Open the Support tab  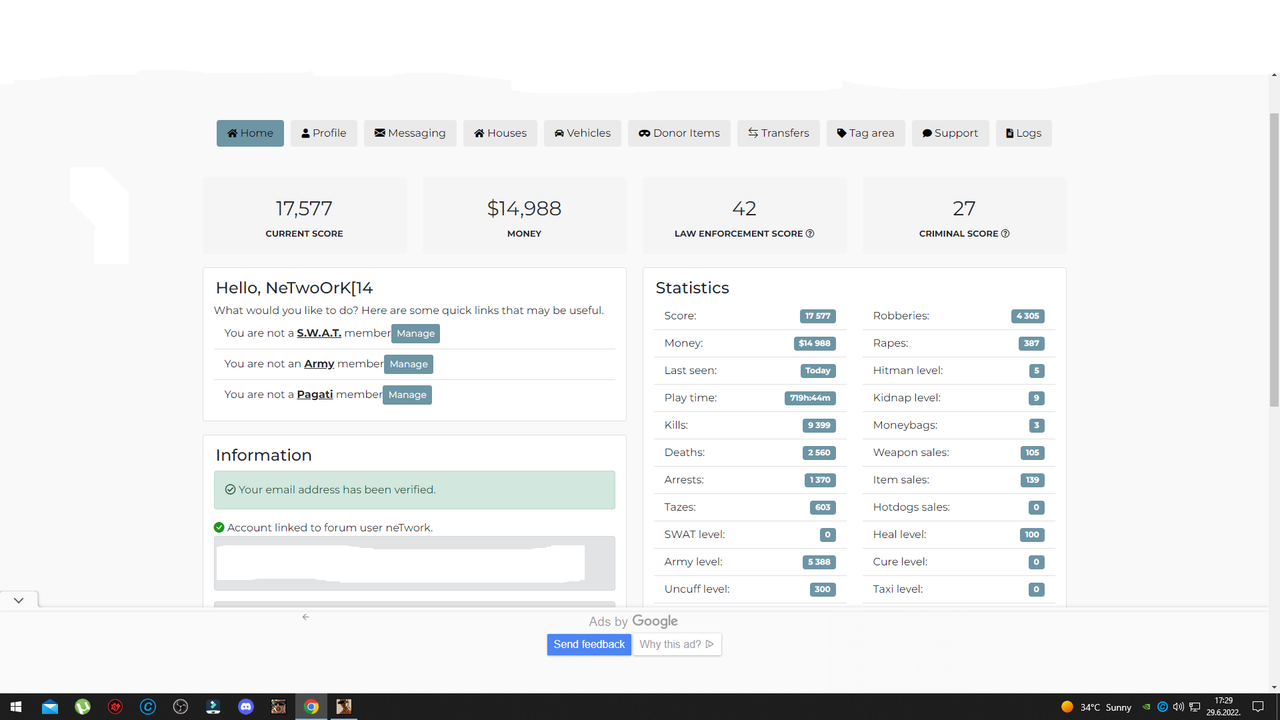[x=950, y=133]
